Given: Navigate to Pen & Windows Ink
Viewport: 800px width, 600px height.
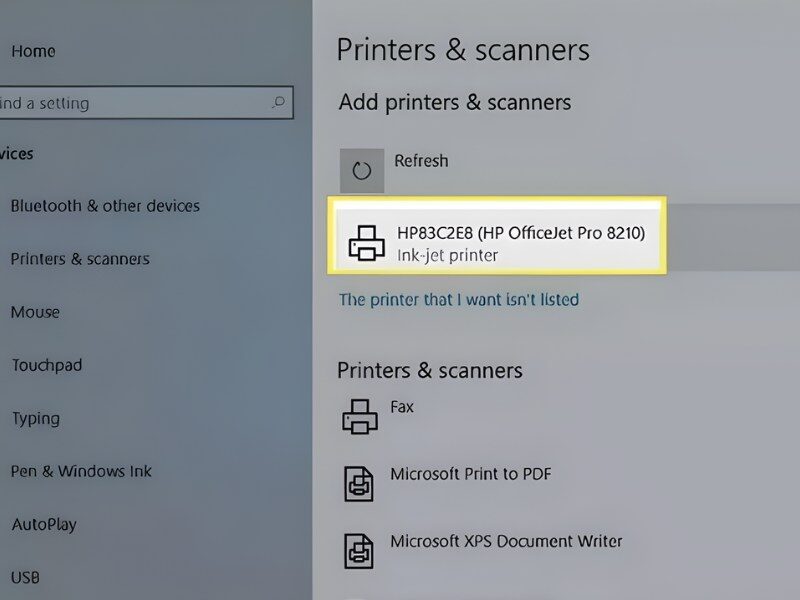Looking at the screenshot, I should coord(81,471).
